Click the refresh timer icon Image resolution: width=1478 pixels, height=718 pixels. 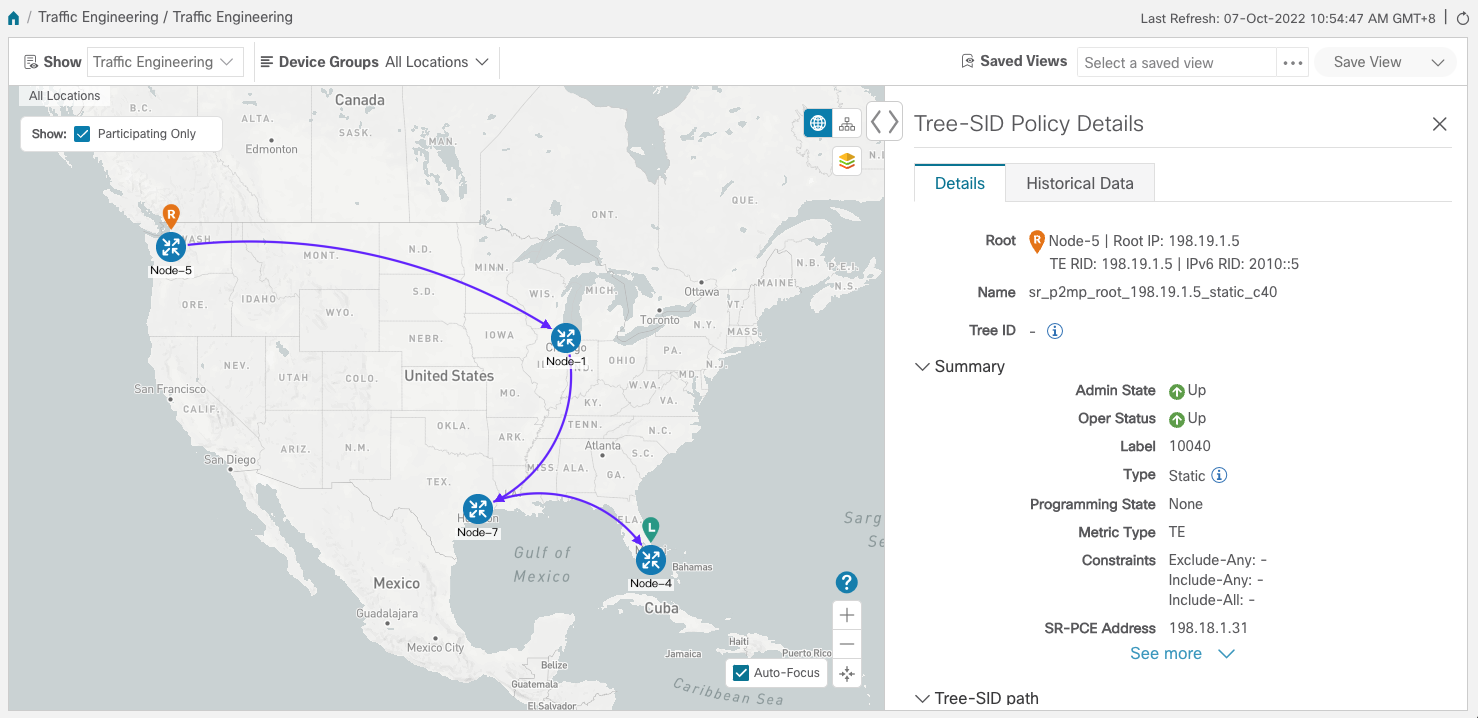coord(1463,18)
